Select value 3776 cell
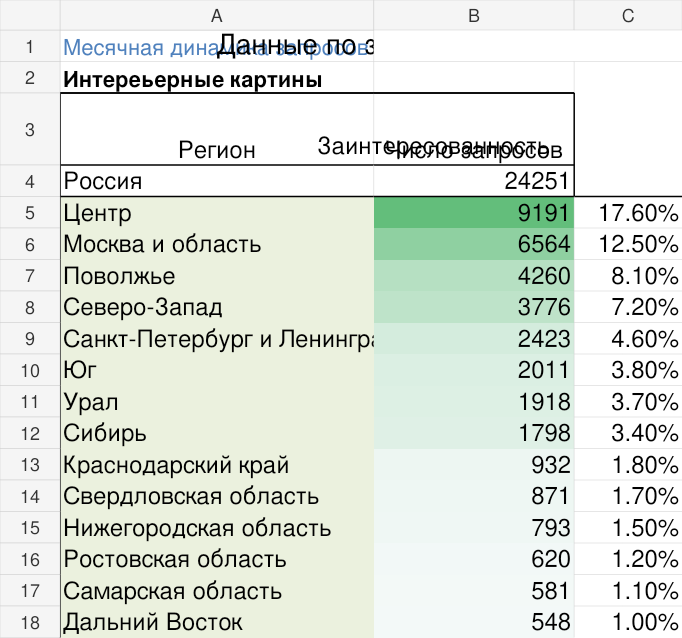Viewport: 682px width, 638px height. (474, 307)
